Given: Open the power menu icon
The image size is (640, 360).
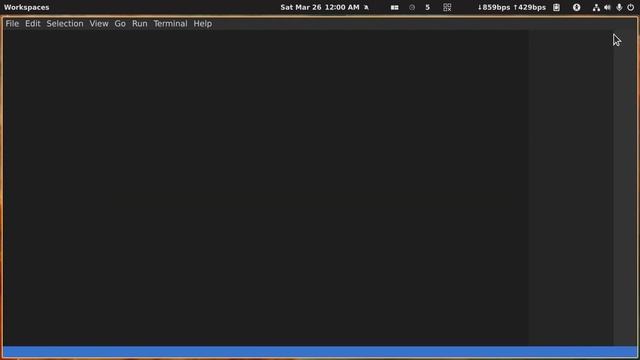Looking at the screenshot, I should (x=631, y=7).
